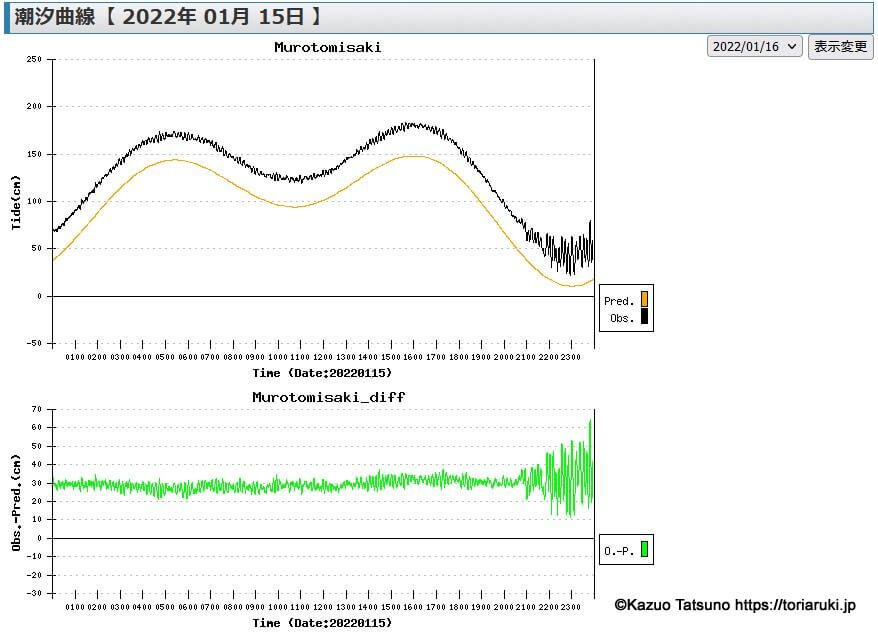Click the 0100 tick on the tide chart

click(75, 357)
